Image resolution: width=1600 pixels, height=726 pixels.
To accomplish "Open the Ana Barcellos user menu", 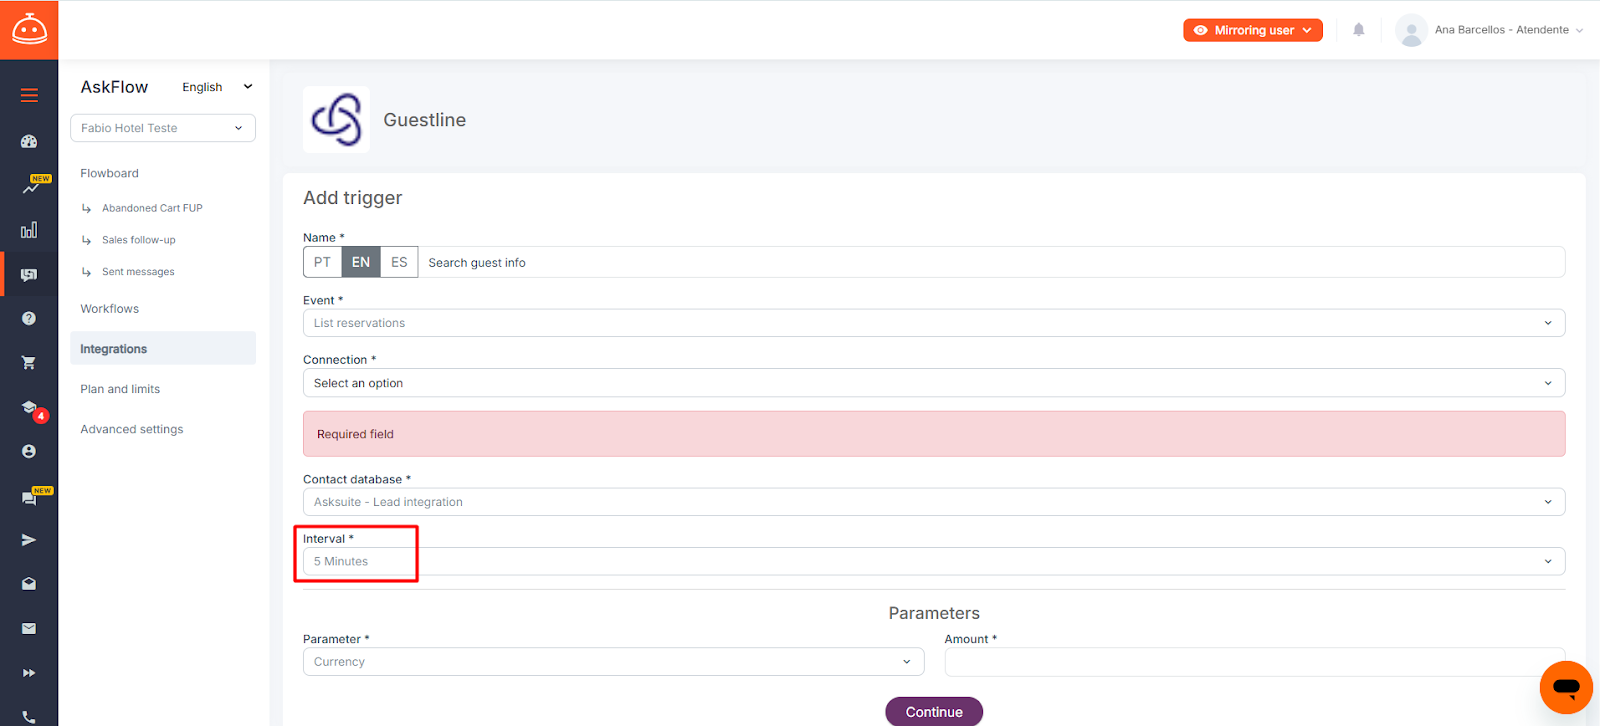I will [1508, 30].
